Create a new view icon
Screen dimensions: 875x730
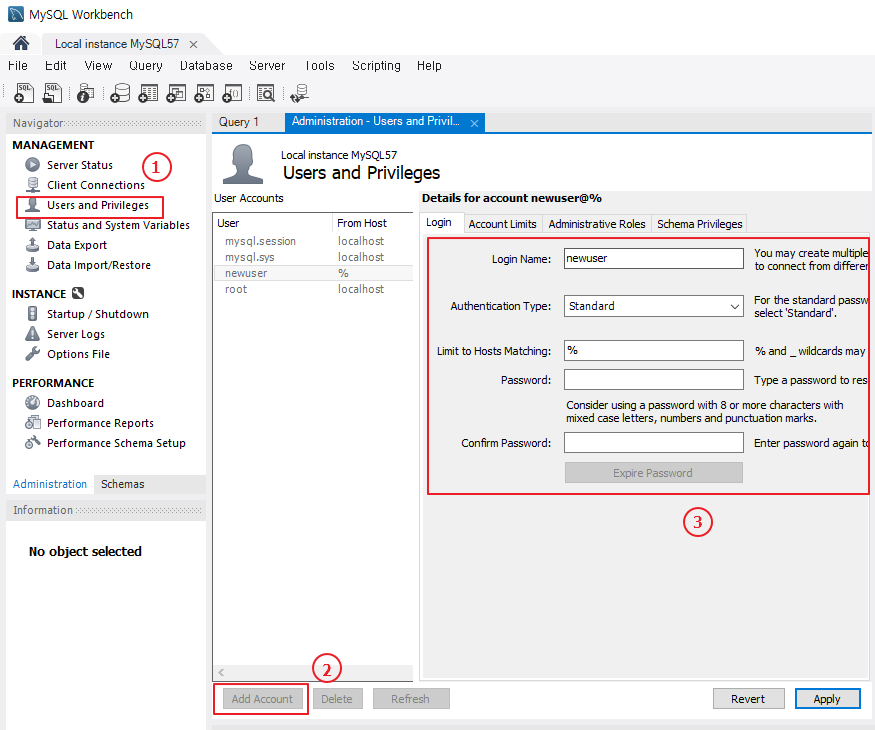pyautogui.click(x=176, y=93)
